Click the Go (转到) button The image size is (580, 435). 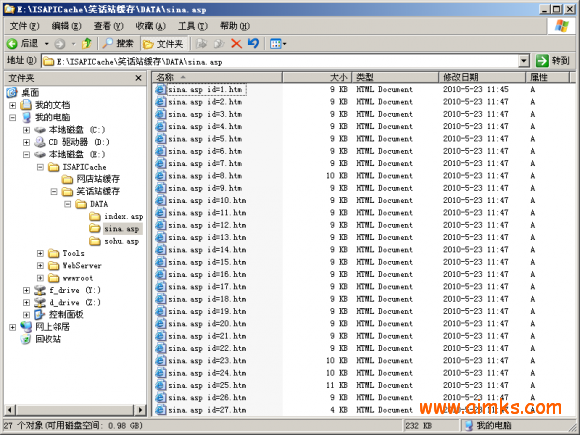tap(553, 61)
